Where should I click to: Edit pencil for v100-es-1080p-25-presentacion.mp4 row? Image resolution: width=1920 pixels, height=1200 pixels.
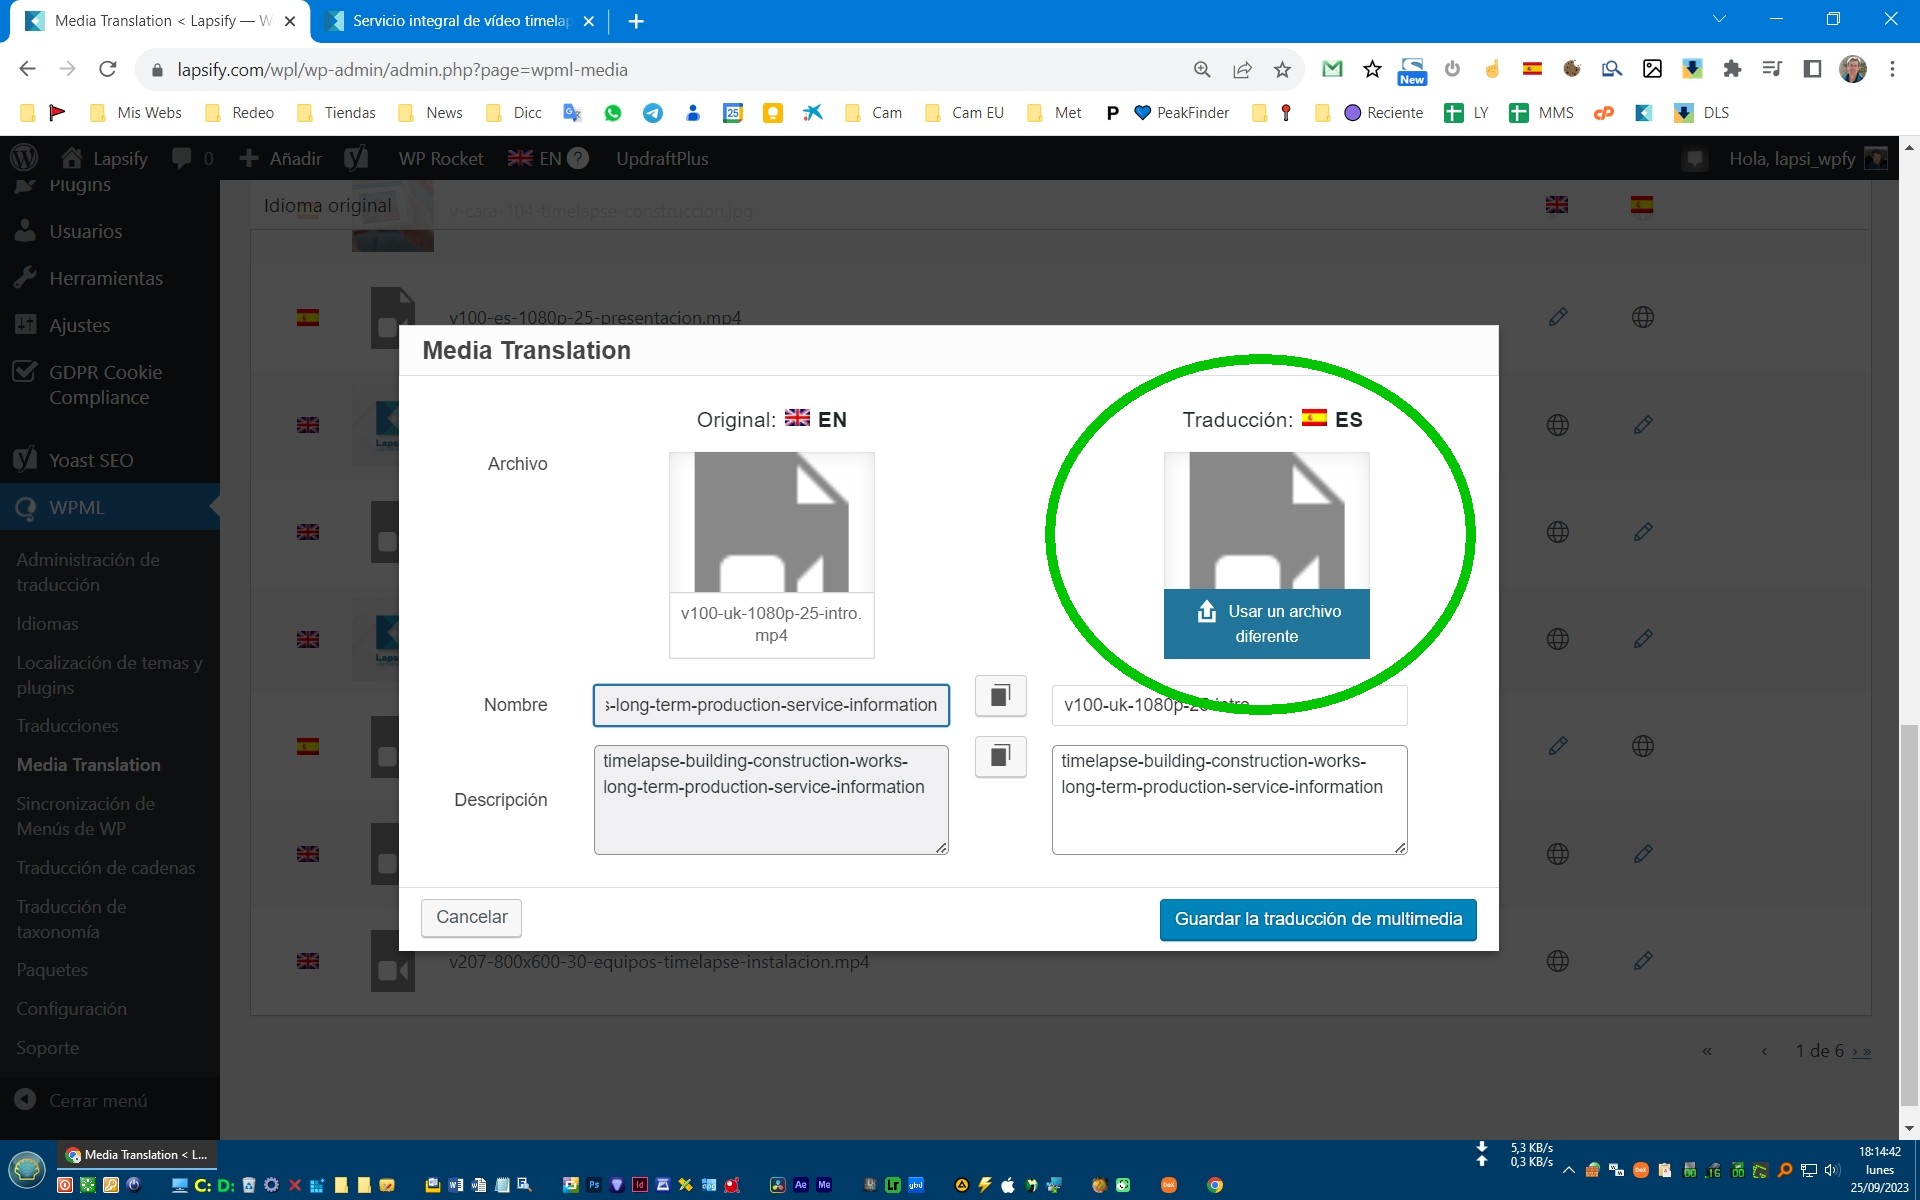click(1557, 317)
